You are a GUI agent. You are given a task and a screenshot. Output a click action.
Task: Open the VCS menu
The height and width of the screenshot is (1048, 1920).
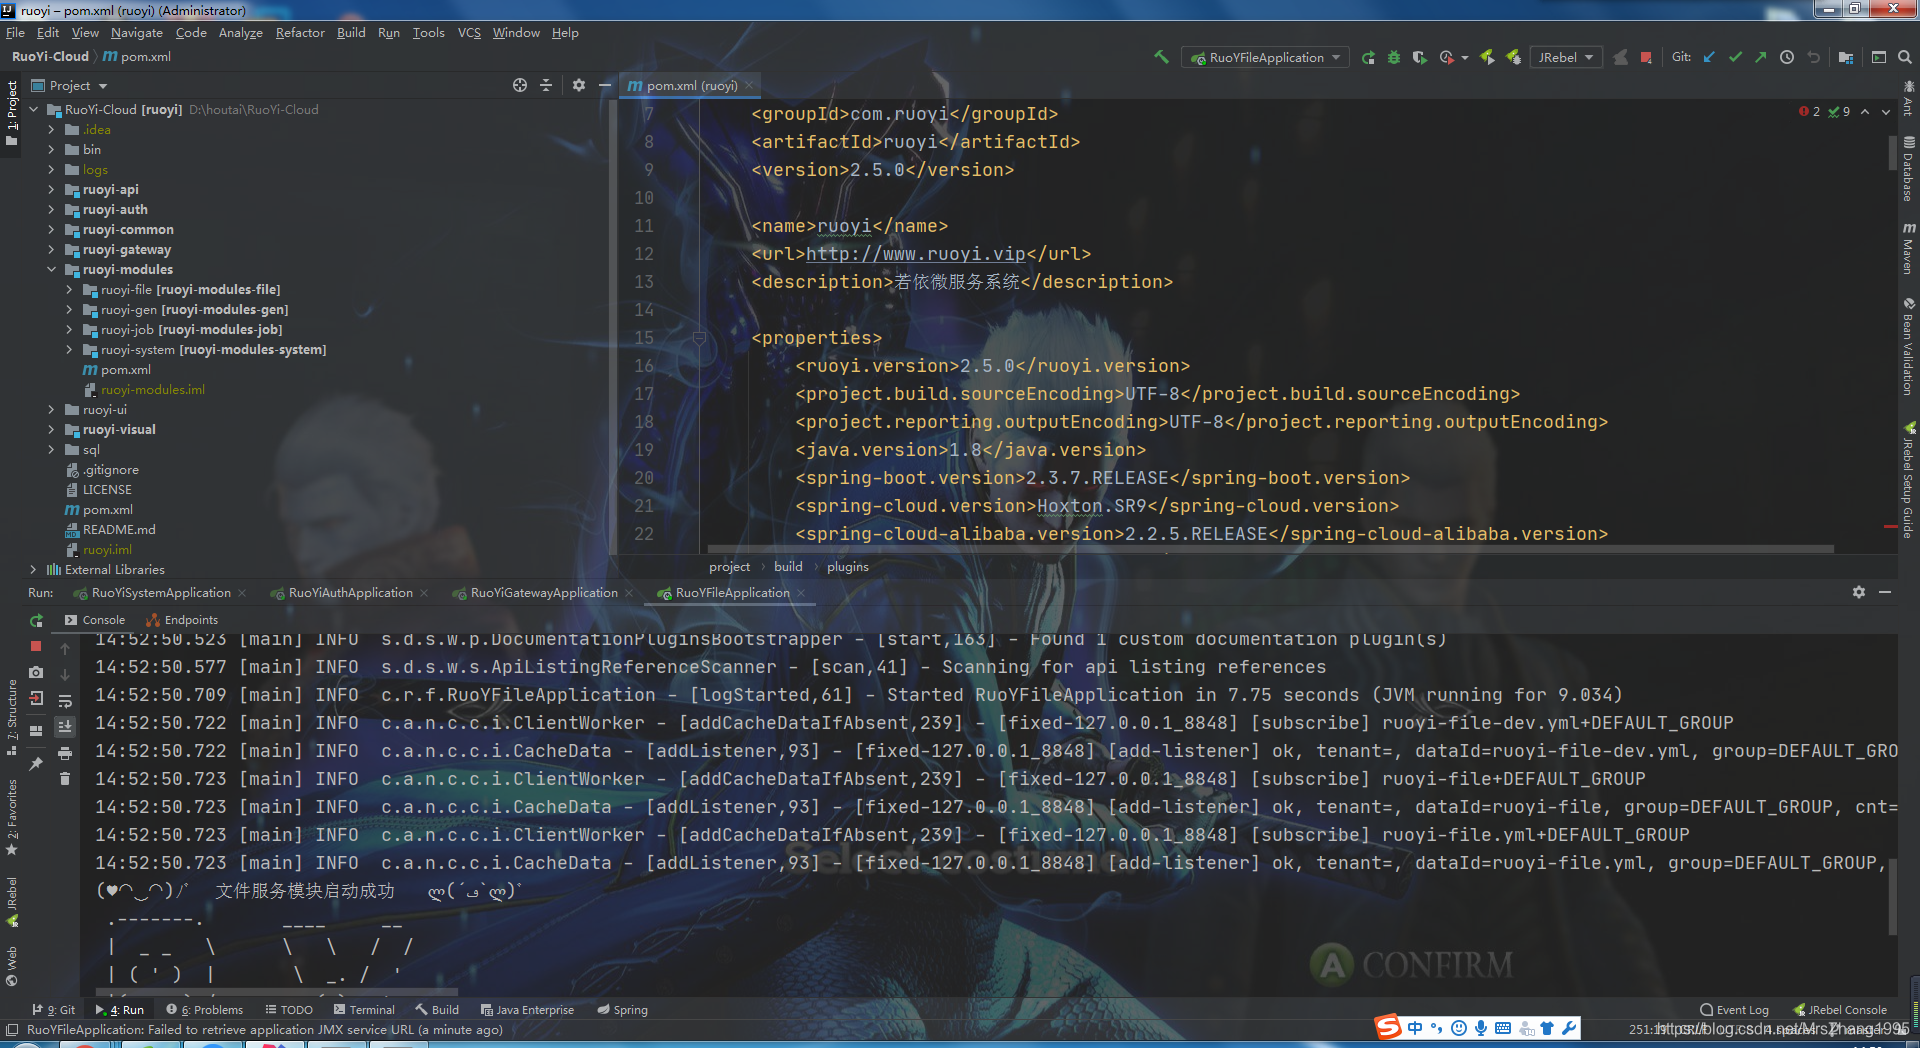click(x=469, y=32)
